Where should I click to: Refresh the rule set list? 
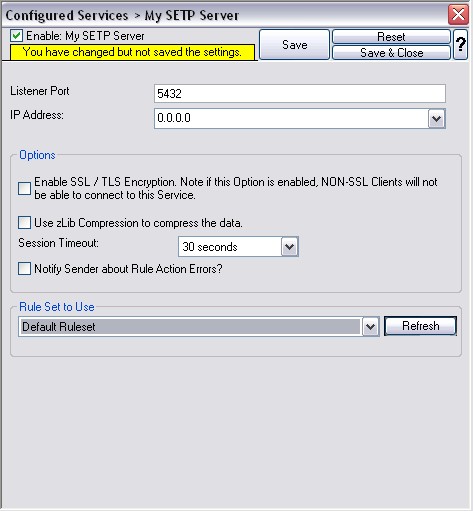[x=420, y=326]
